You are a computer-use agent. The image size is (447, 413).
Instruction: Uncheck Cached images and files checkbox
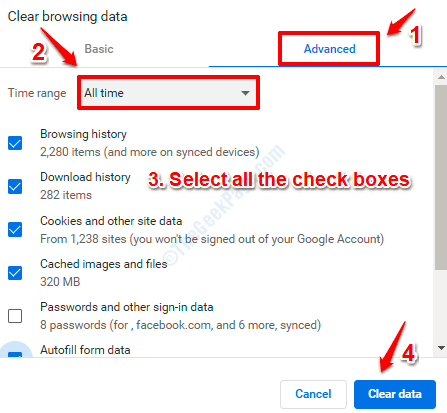point(15,273)
